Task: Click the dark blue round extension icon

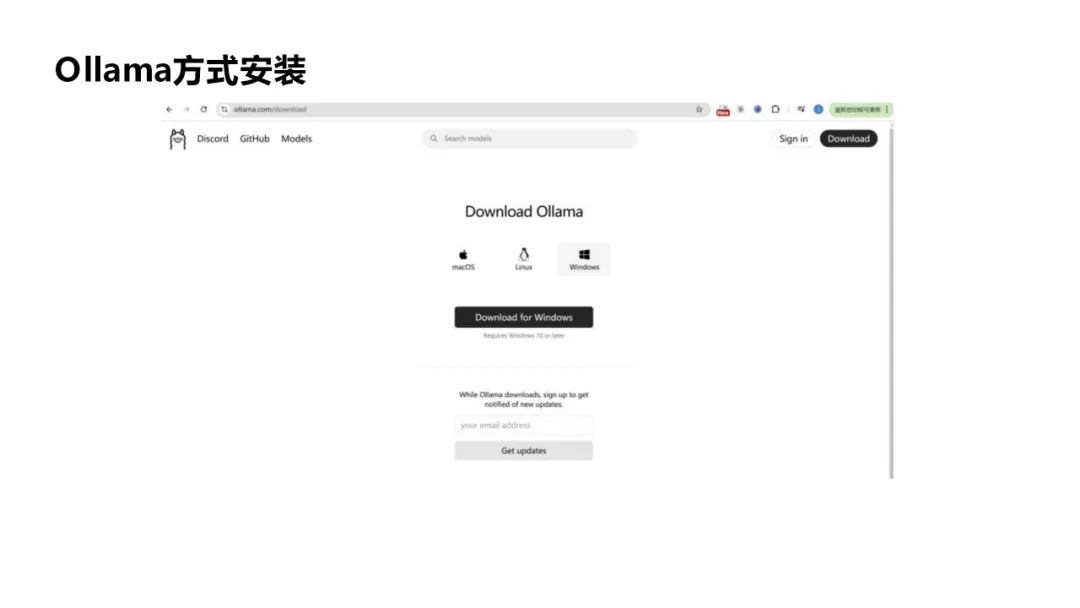Action: pos(758,109)
